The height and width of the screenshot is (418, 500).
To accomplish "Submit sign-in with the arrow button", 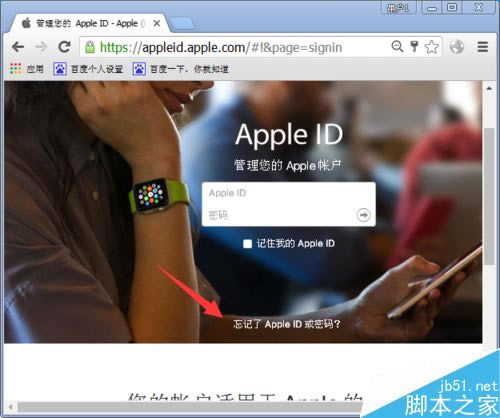I will (x=363, y=215).
